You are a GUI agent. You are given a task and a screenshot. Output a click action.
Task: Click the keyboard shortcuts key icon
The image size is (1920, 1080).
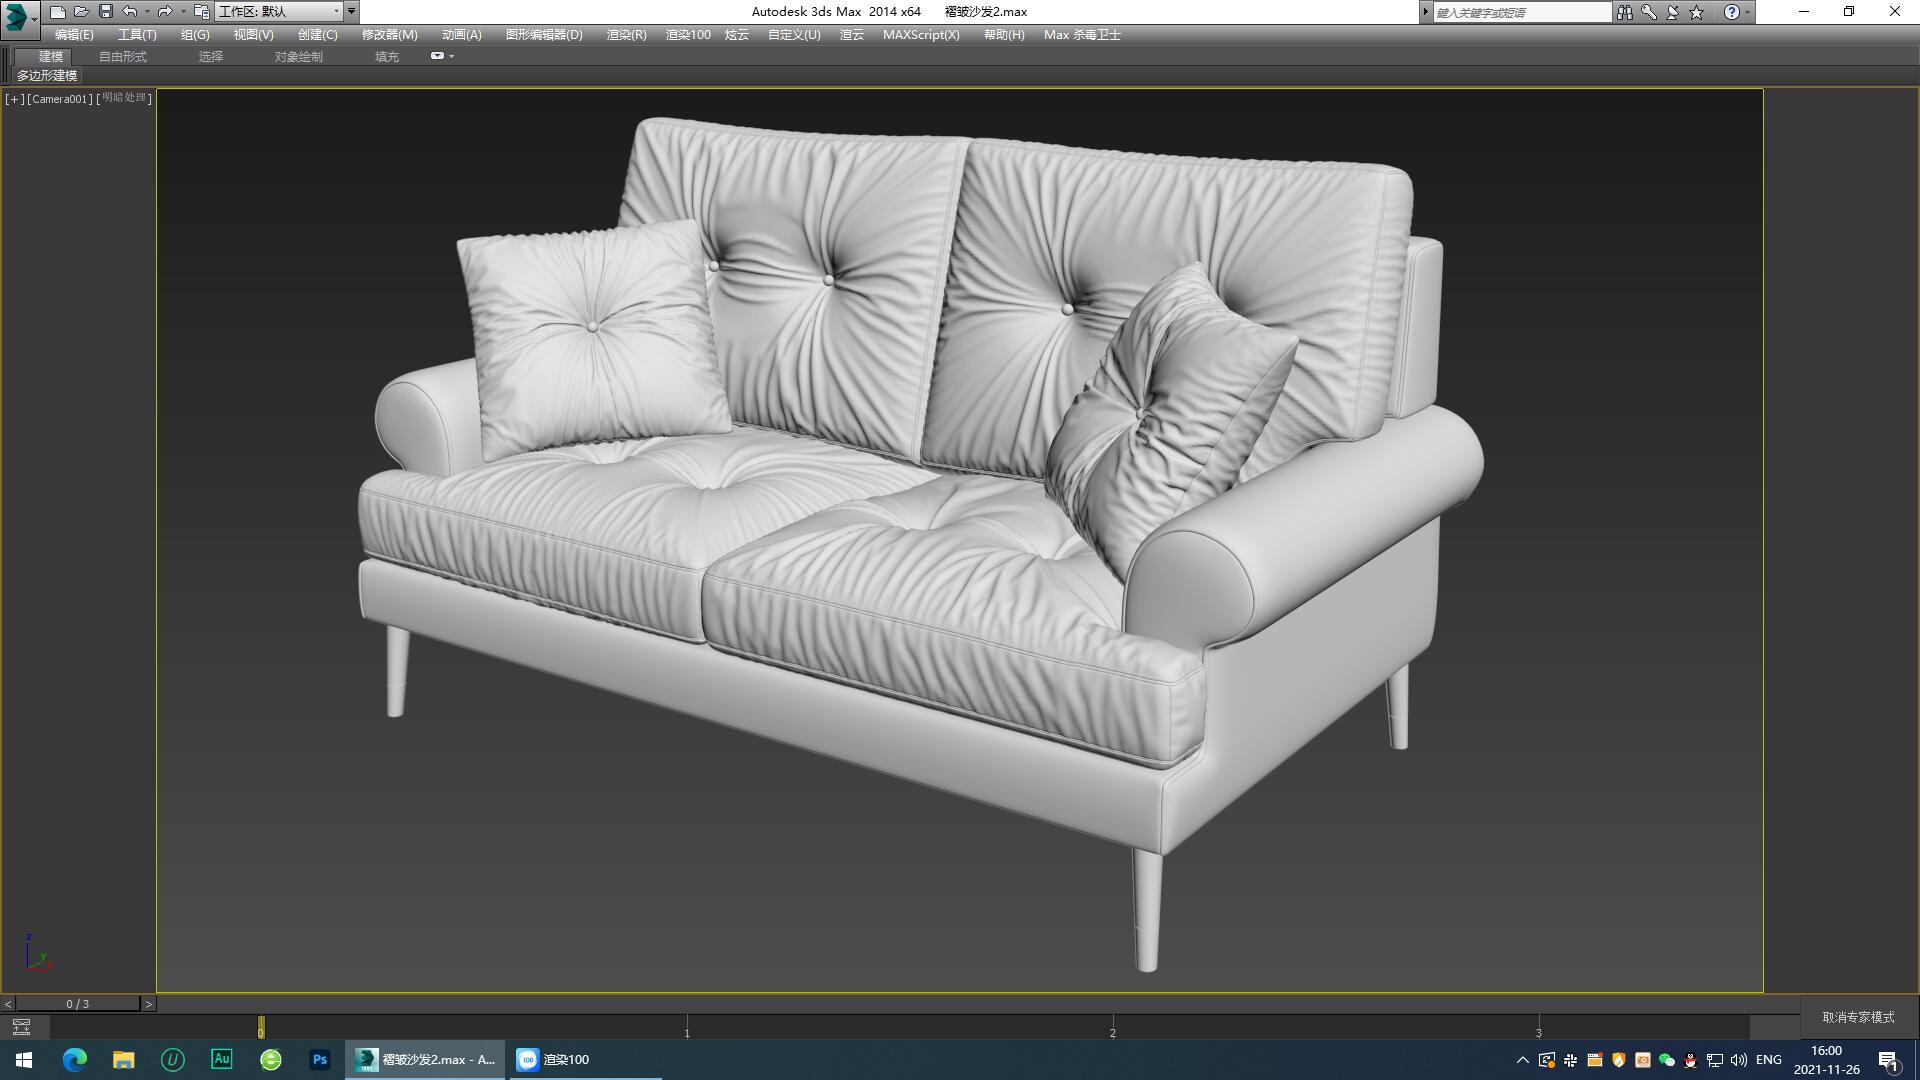[1648, 13]
